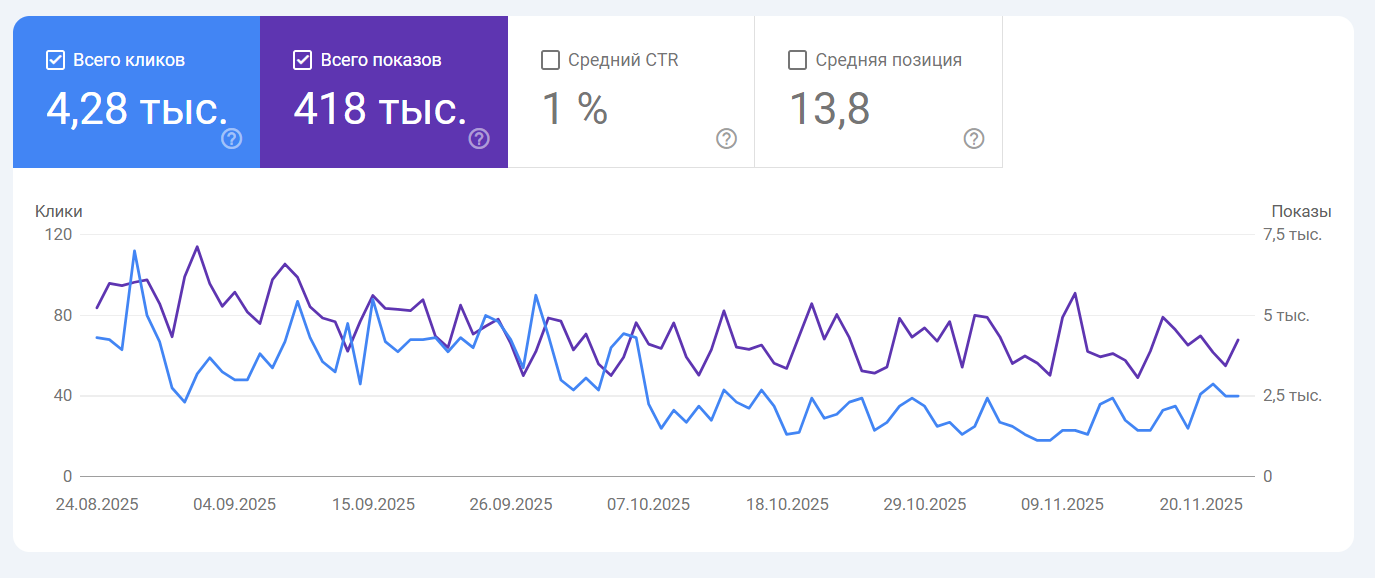Image resolution: width=1375 pixels, height=578 pixels.
Task: Select the 13,8 average position card
Action: [879, 92]
